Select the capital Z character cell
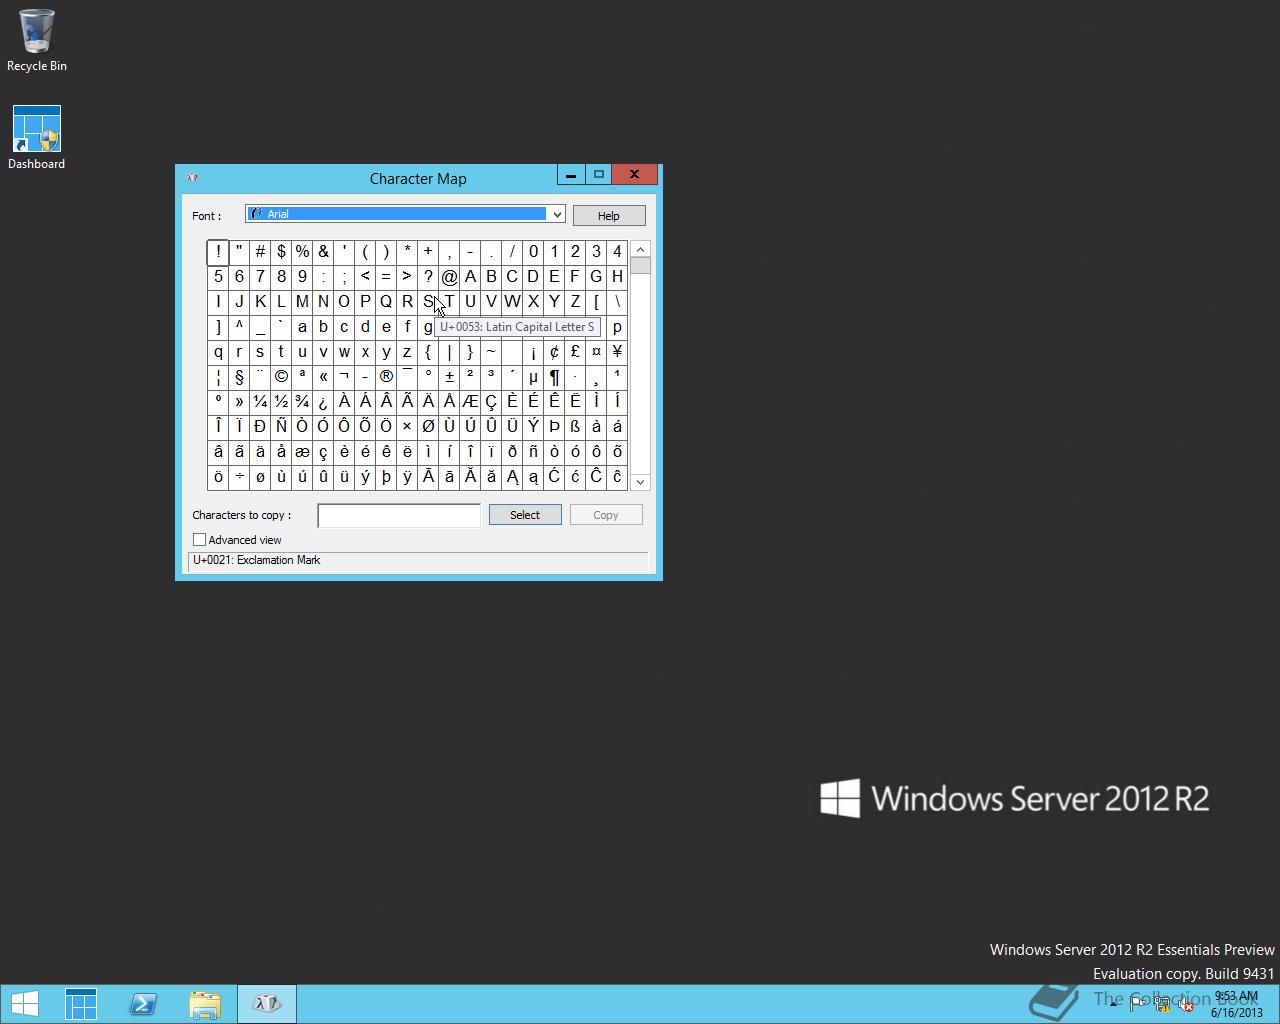Screen dimensions: 1280x1024 pyautogui.click(x=575, y=302)
